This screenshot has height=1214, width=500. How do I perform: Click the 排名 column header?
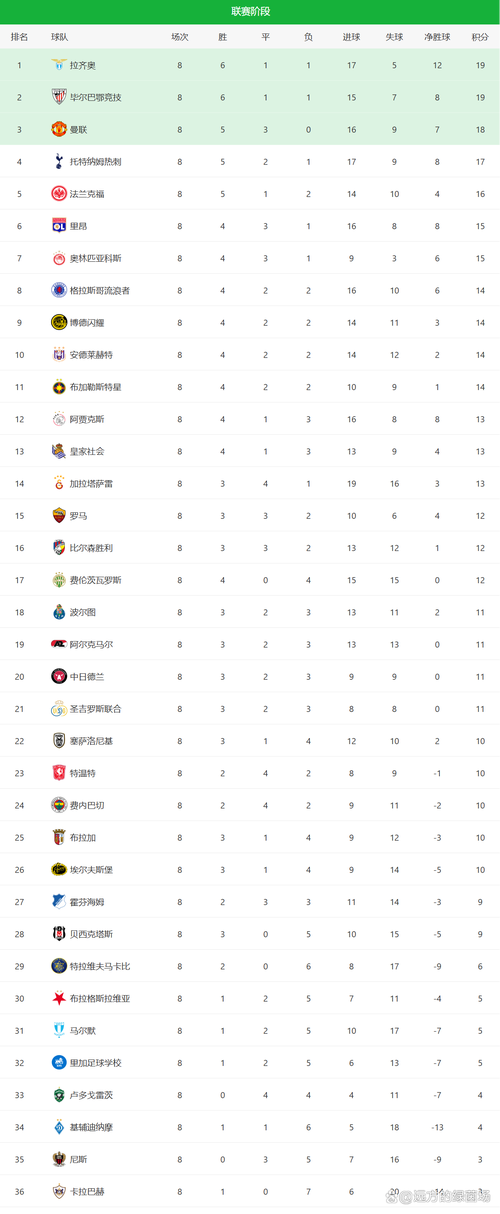point(19,37)
